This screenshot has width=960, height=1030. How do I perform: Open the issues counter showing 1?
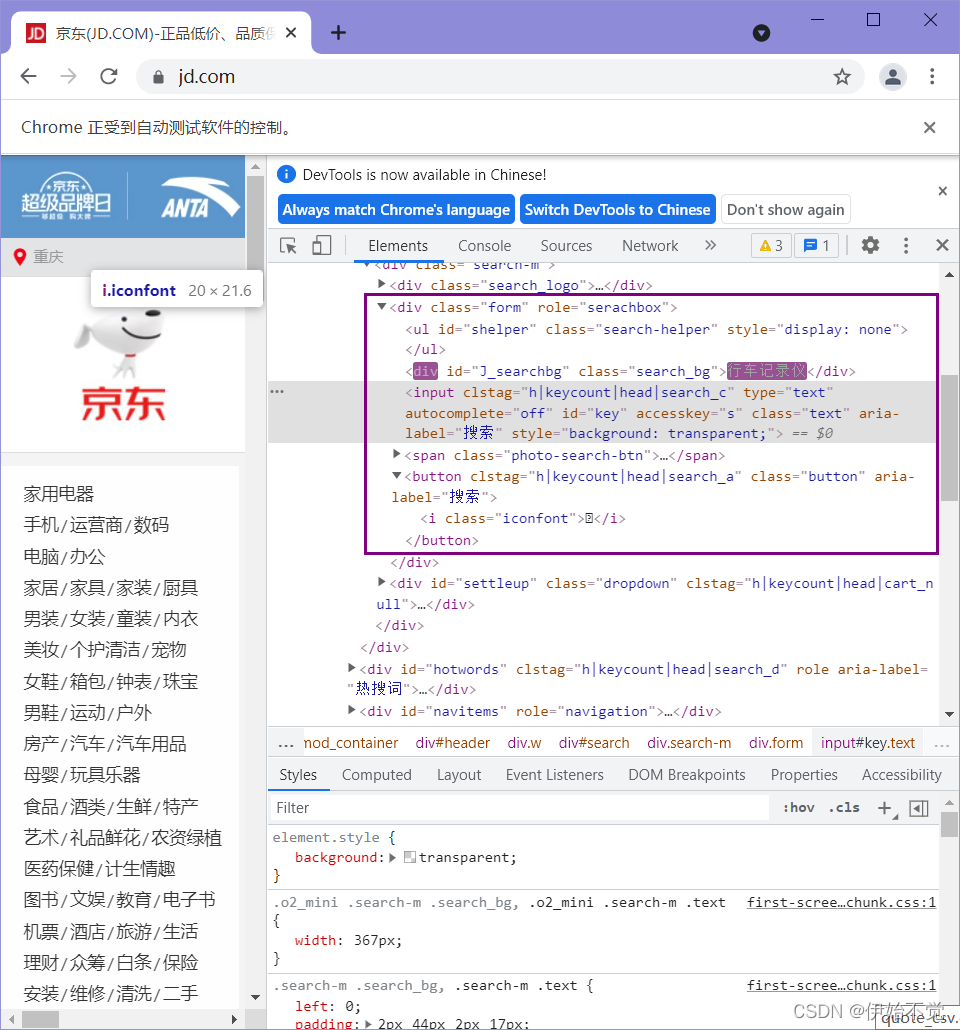[816, 246]
